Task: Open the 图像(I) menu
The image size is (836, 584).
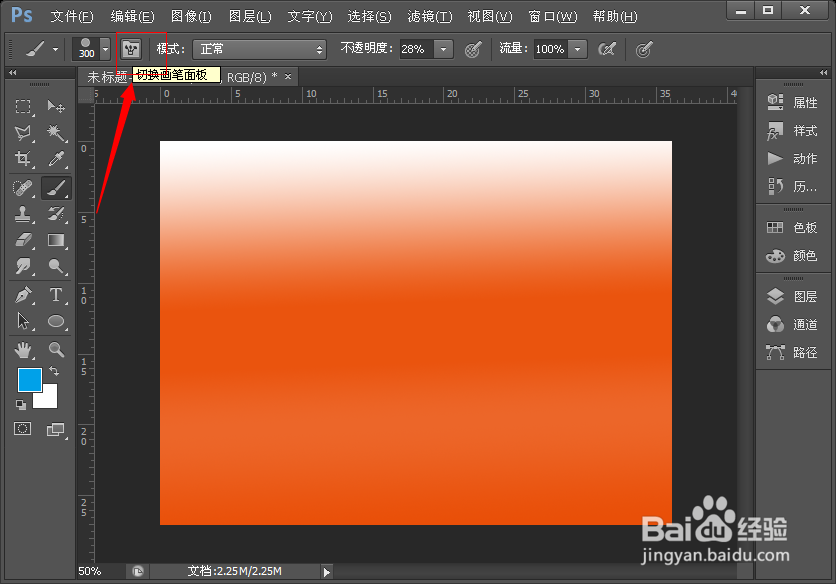Action: [191, 17]
